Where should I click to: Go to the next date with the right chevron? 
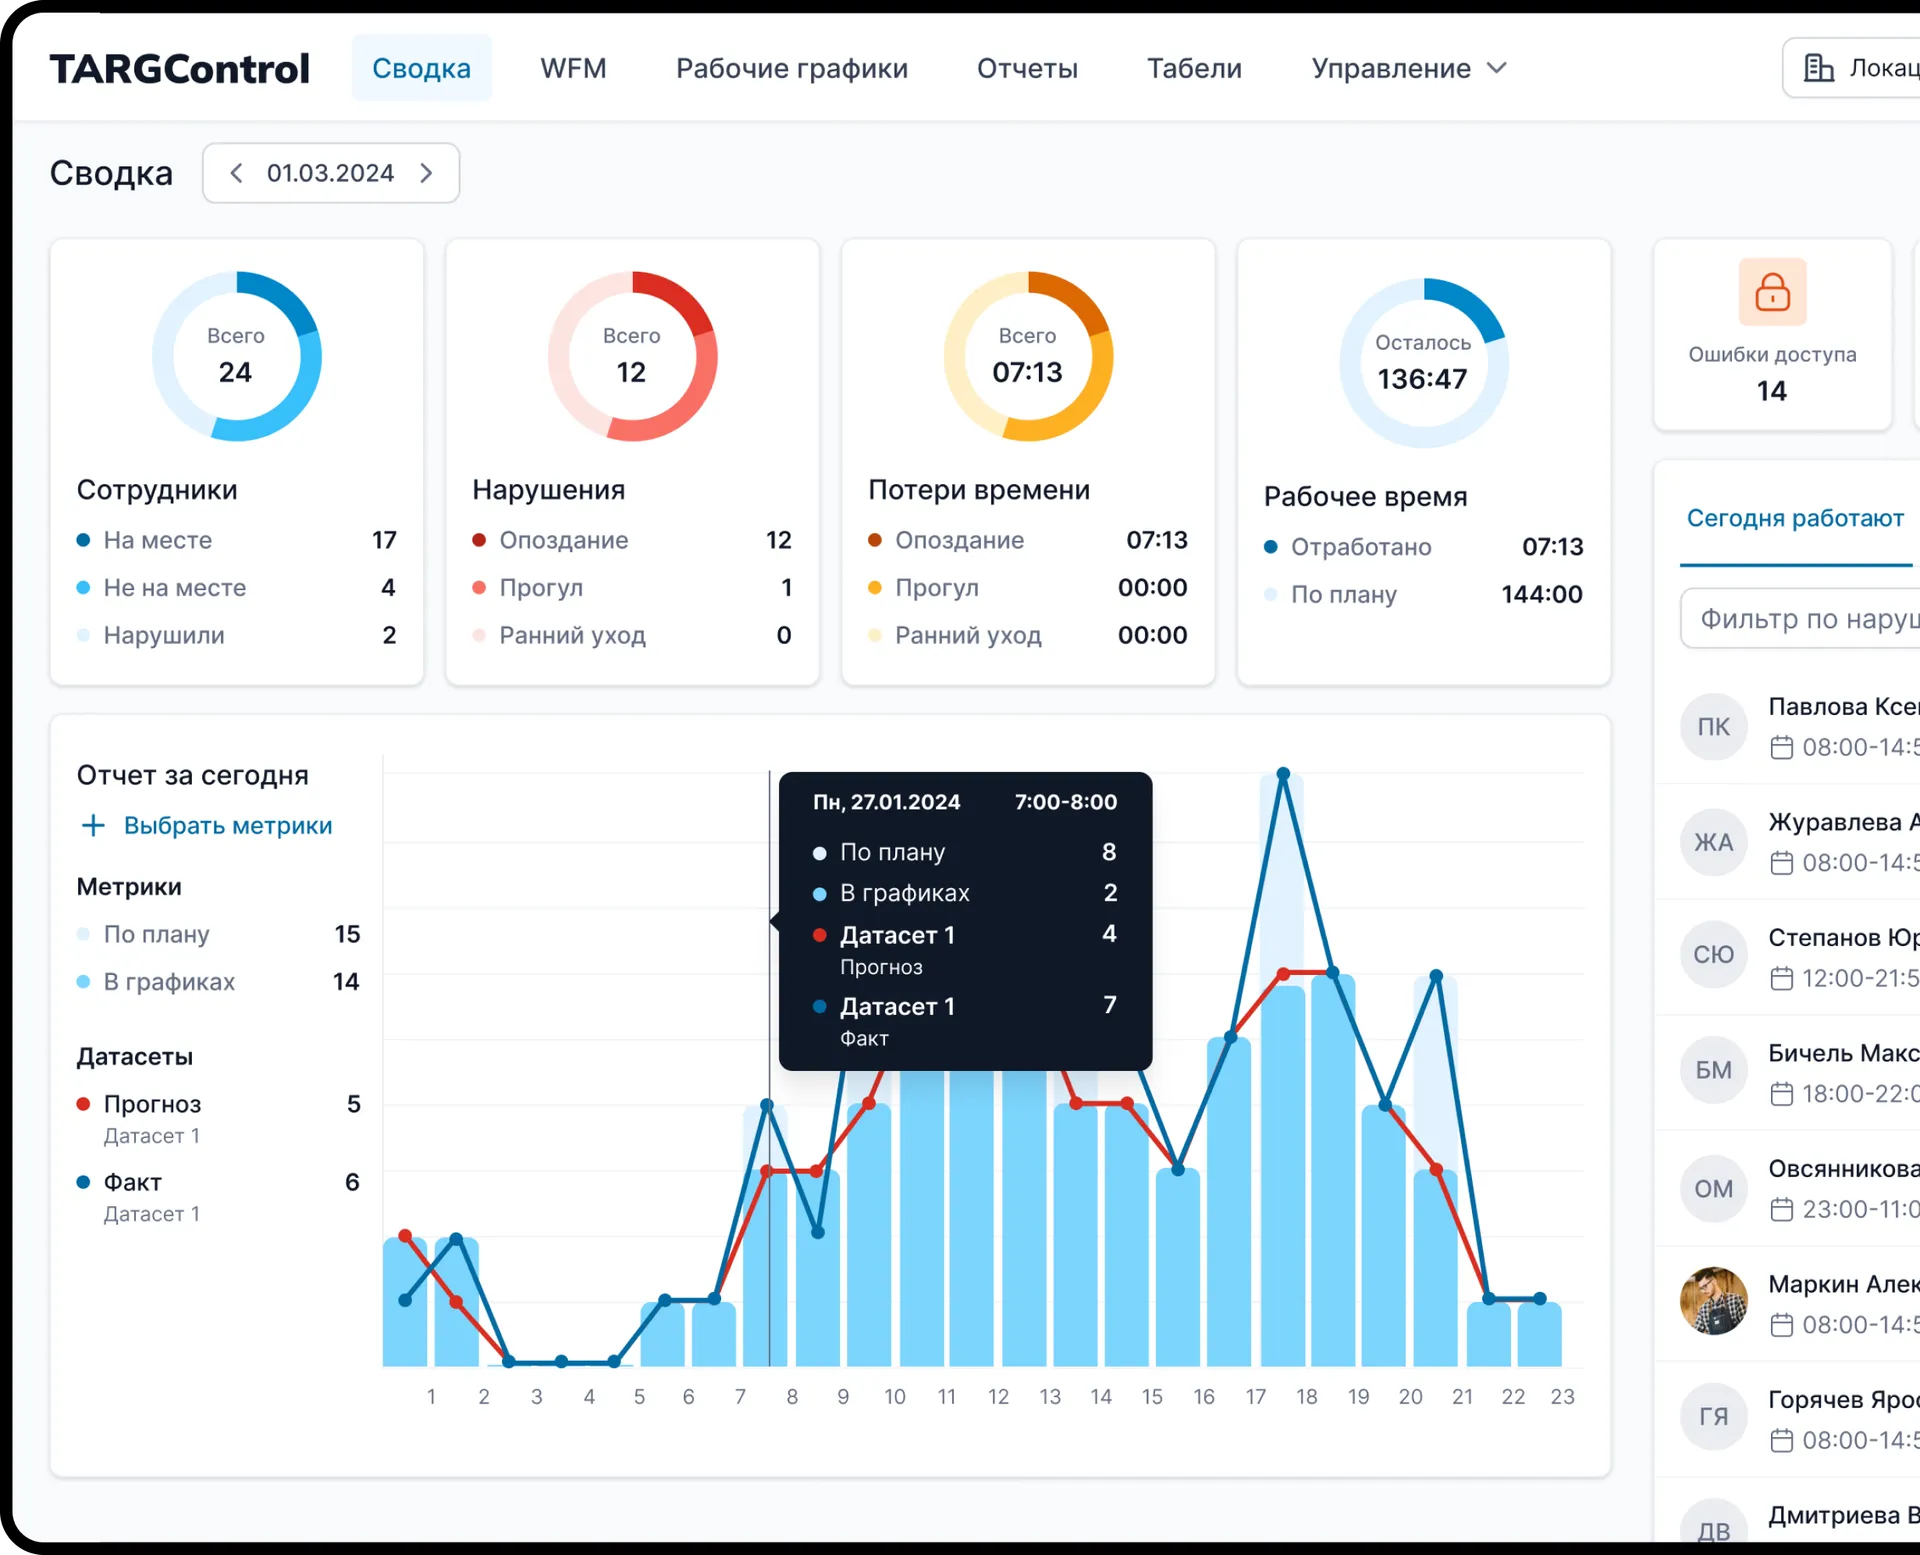pos(426,172)
